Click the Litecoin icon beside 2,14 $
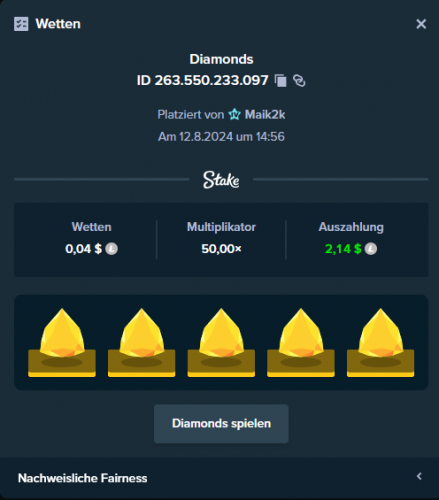Screen dimensions: 439x500 [371, 249]
